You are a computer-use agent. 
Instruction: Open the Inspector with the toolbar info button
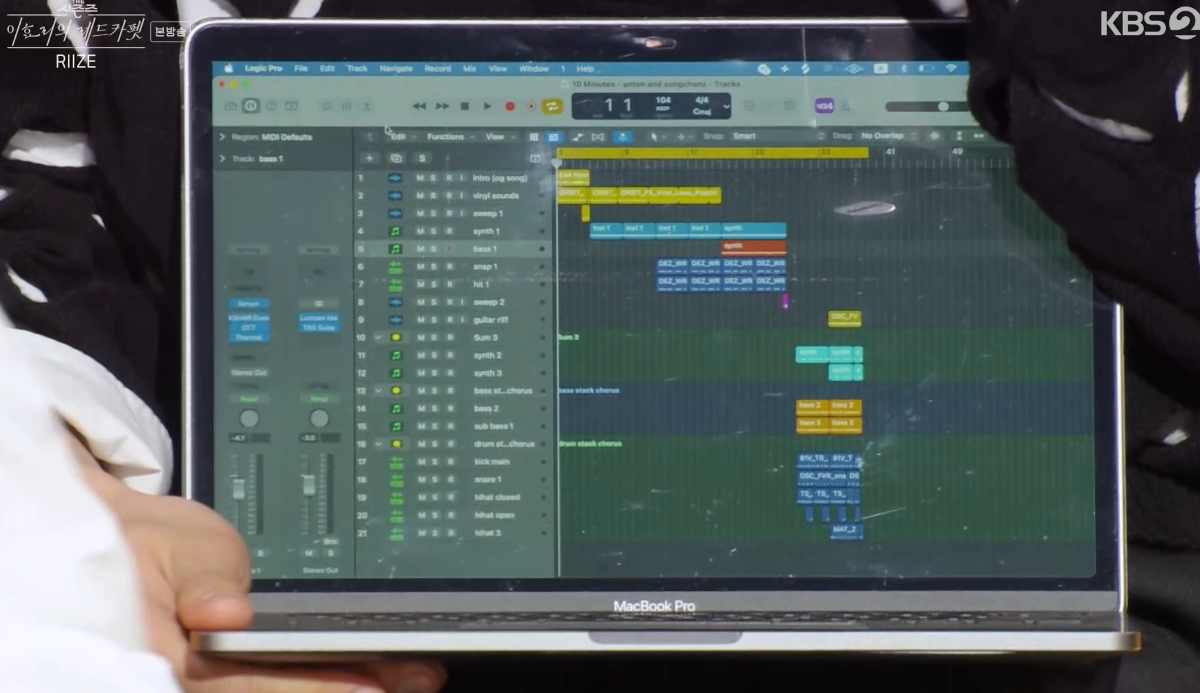250,106
